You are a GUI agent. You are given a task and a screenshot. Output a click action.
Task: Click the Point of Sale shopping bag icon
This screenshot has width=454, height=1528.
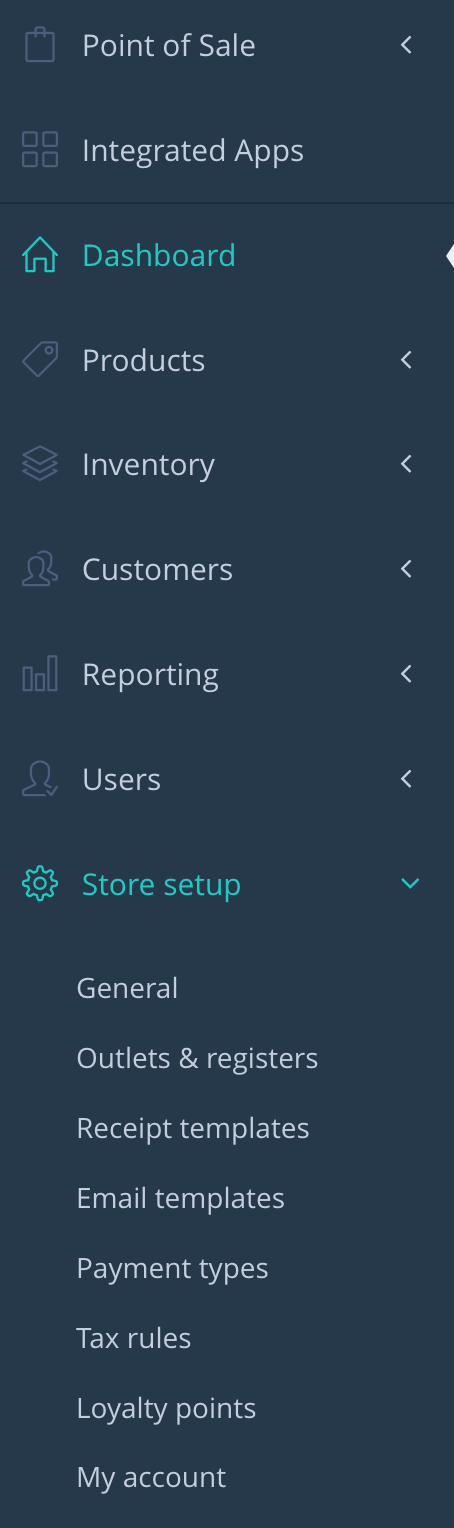[x=40, y=45]
